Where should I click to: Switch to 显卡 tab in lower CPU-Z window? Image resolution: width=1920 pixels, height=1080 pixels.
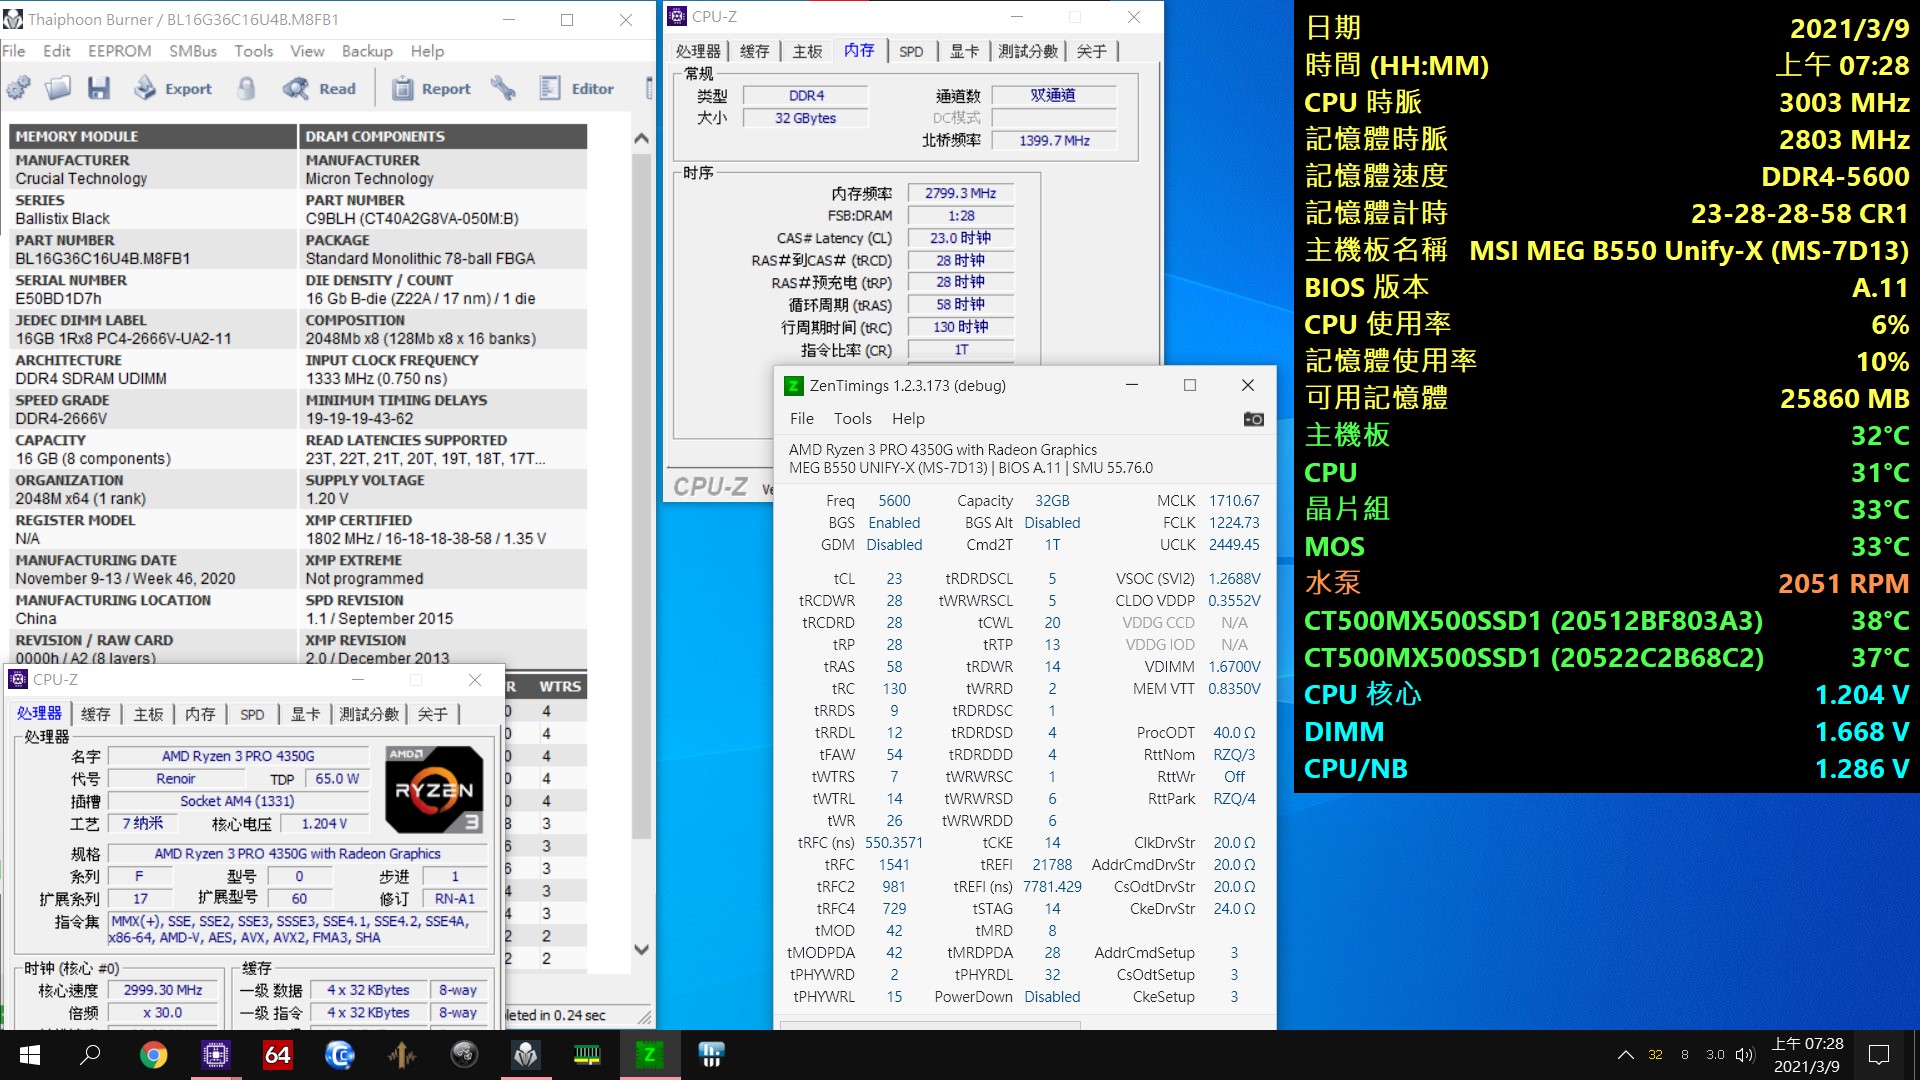point(305,714)
